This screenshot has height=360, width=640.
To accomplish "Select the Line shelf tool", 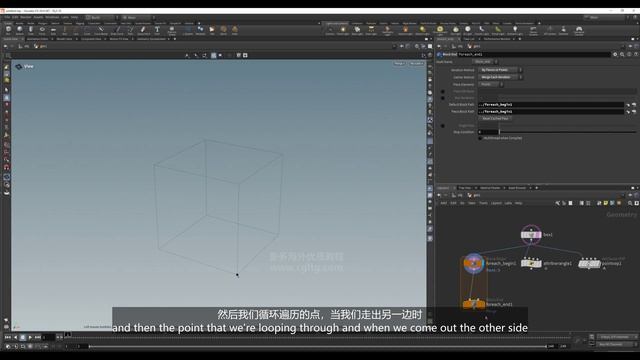I will [76, 30].
